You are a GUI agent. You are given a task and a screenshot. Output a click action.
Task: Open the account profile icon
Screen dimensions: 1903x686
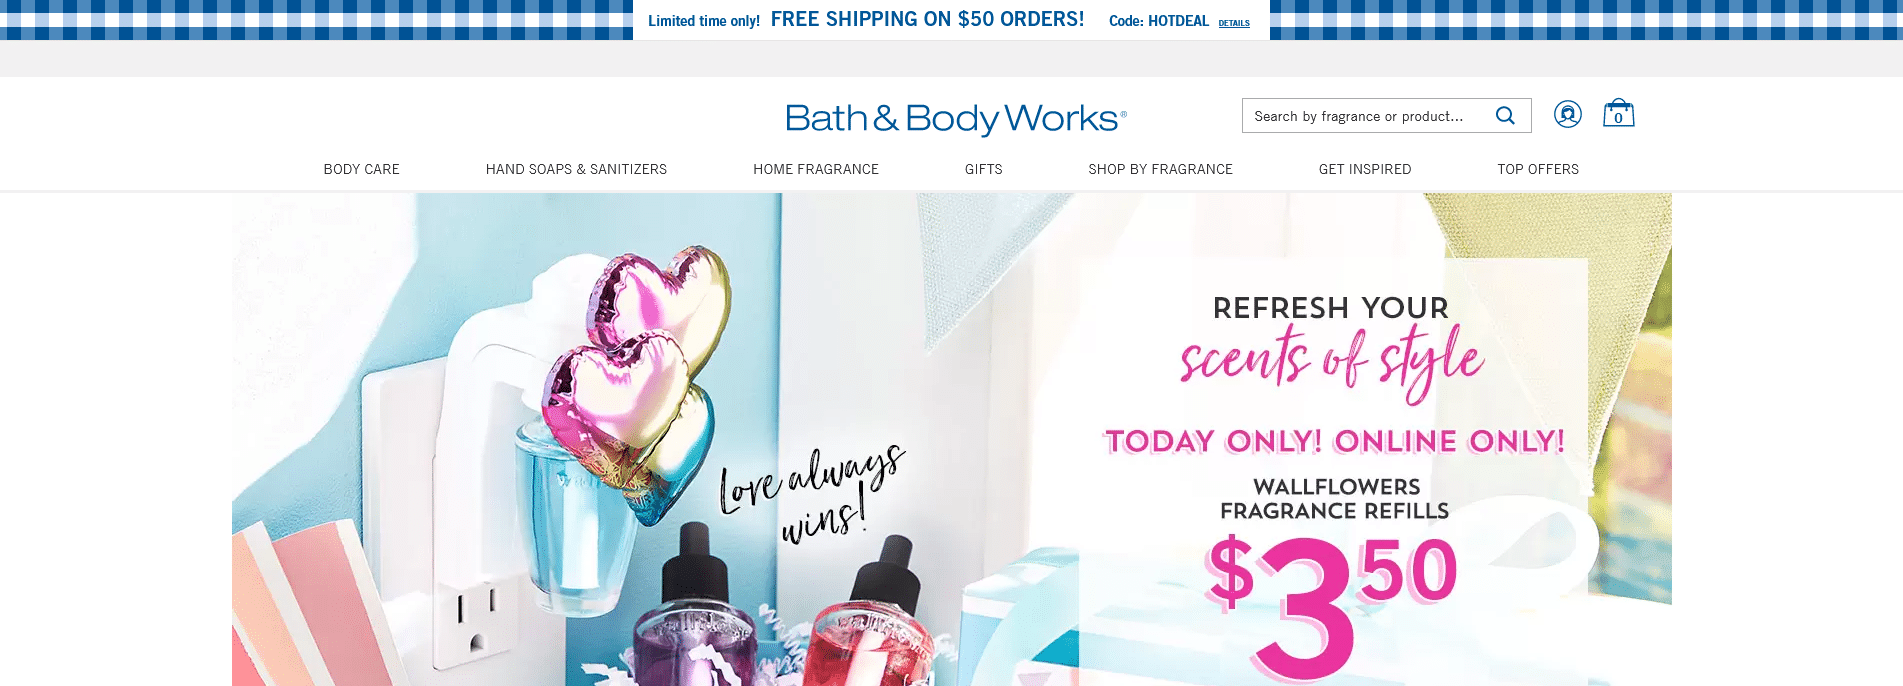[x=1568, y=114]
